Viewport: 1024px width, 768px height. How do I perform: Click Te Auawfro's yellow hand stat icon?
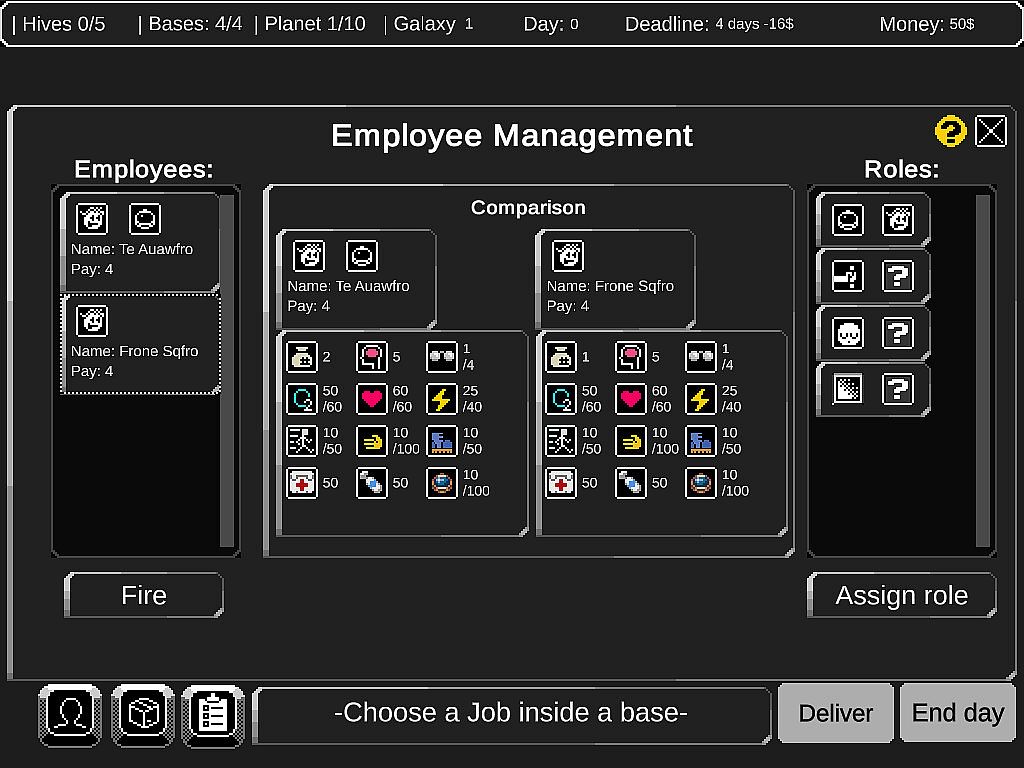coord(372,441)
